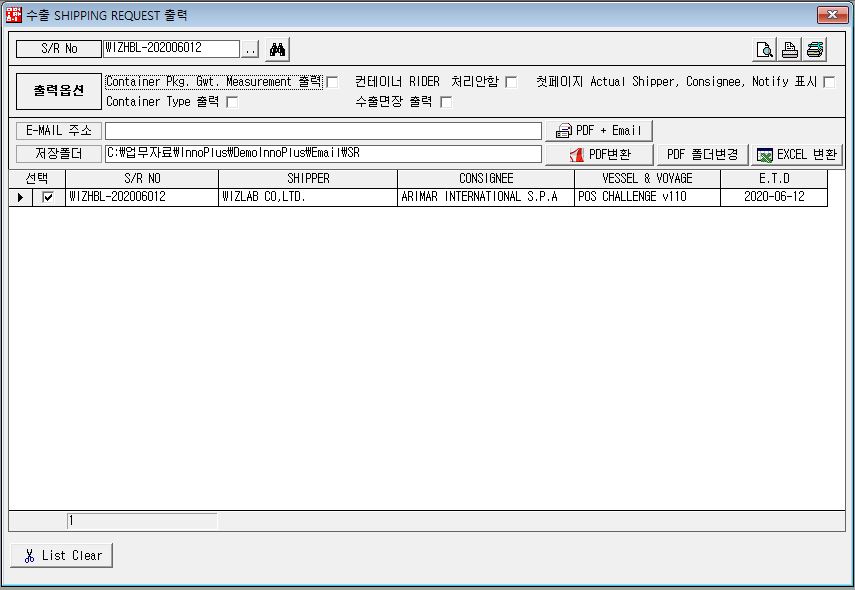Click the E.T.D column header
855x590 pixels.
point(774,179)
